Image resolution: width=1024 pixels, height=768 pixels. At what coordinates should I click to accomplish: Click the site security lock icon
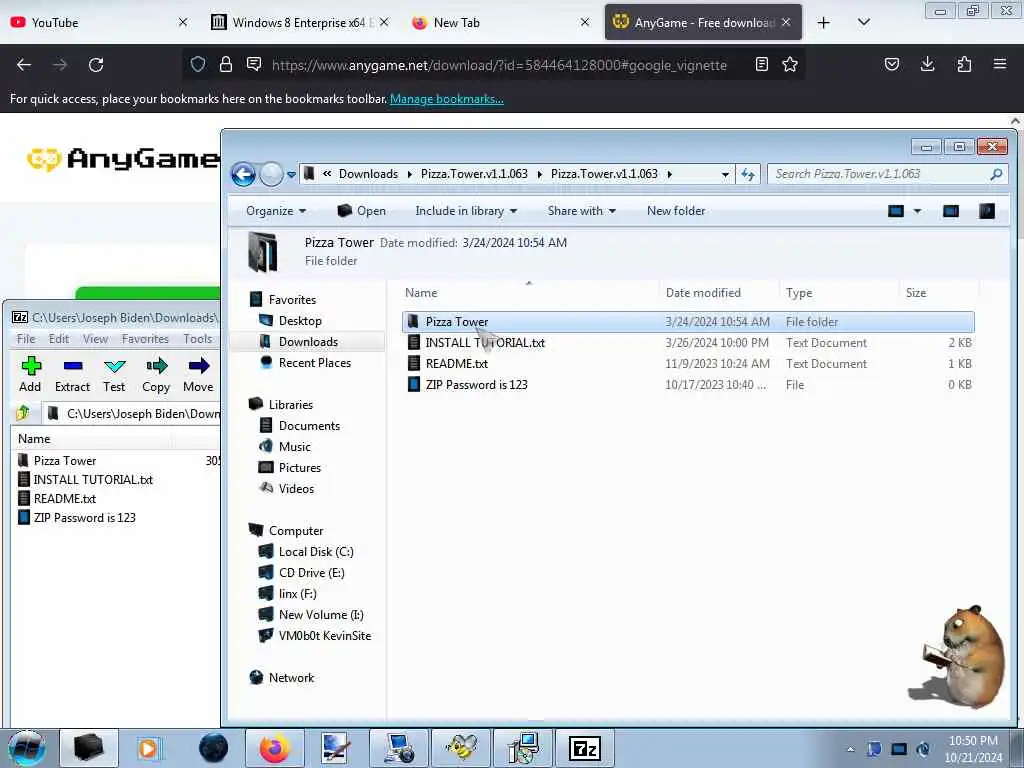[226, 64]
